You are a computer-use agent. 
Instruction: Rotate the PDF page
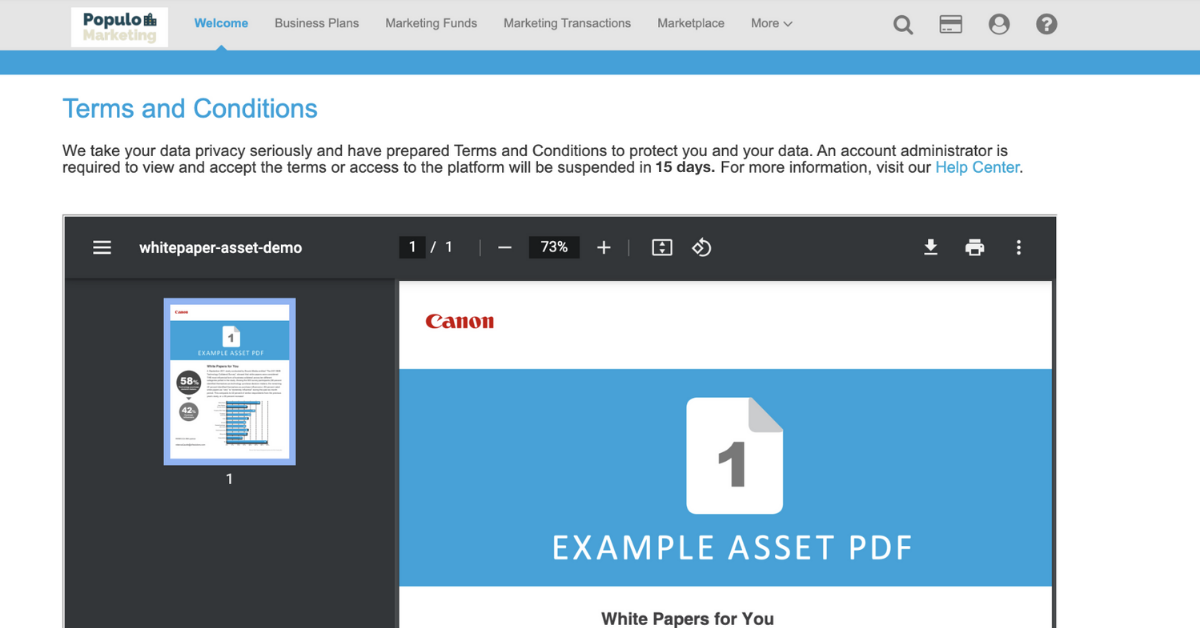click(701, 247)
